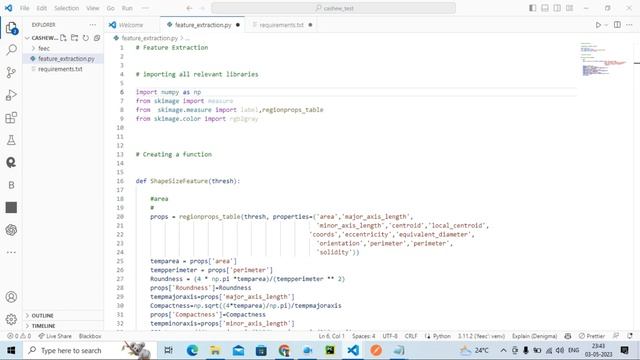Open the View menu
The height and width of the screenshot is (360, 640).
pos(93,8)
